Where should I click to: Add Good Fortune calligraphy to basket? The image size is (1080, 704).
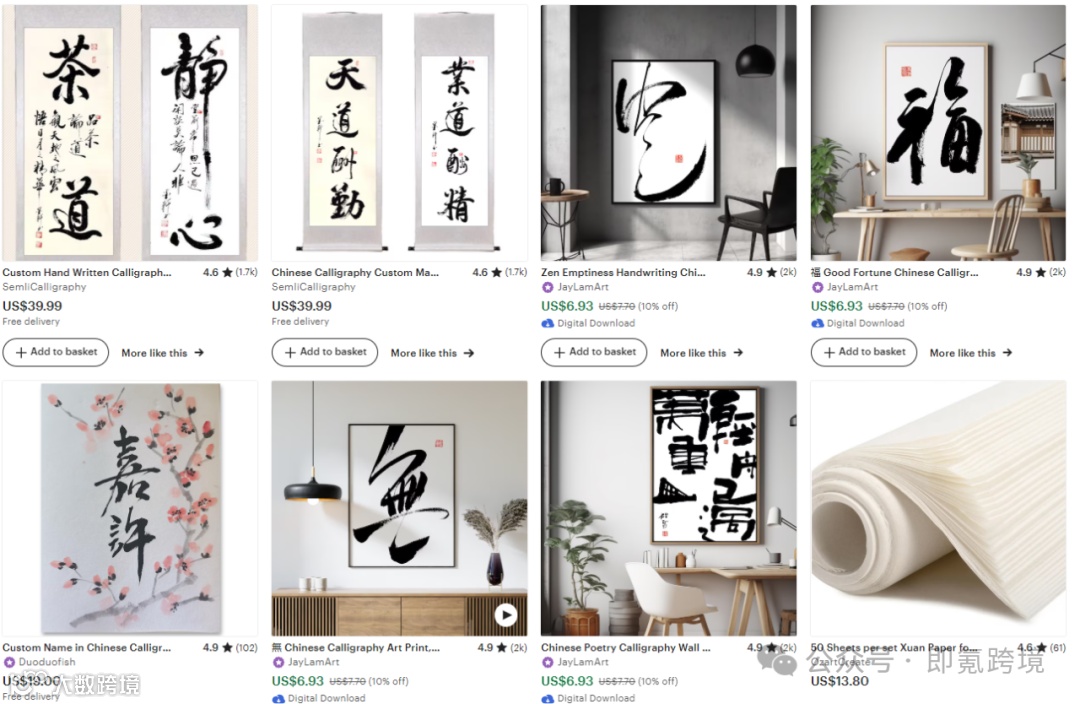pos(864,352)
